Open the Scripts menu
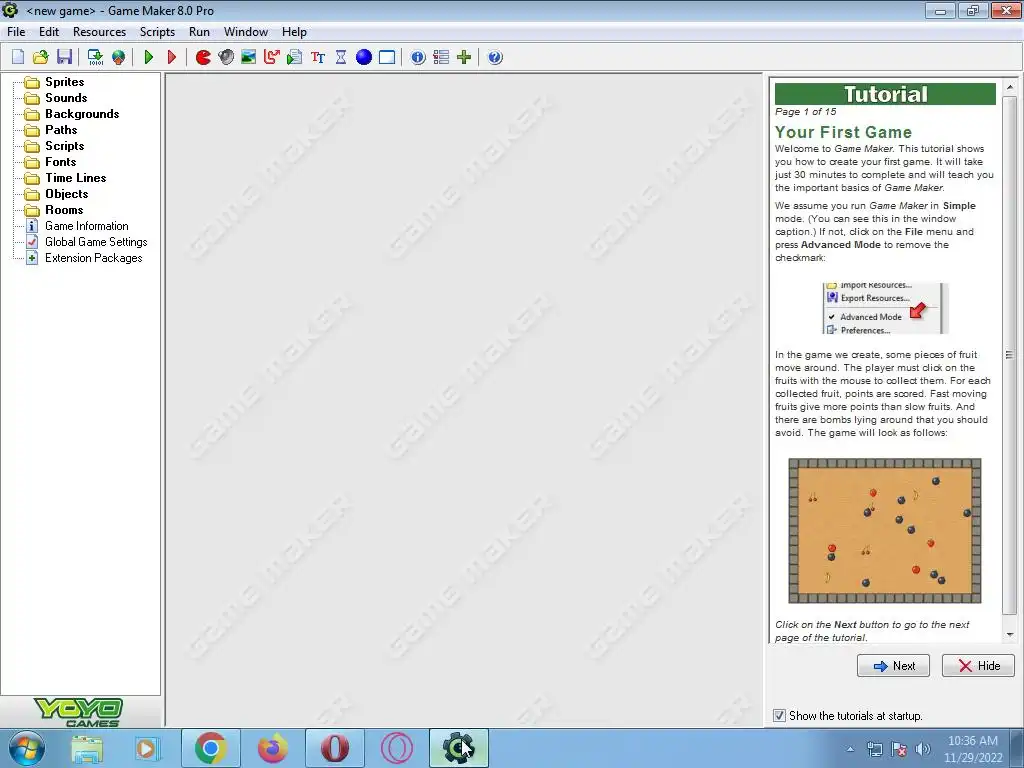 tap(157, 32)
